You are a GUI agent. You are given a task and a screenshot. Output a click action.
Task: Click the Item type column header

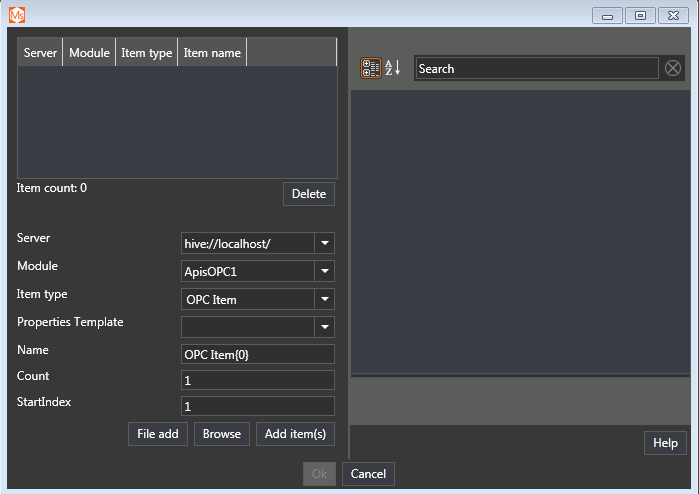tap(146, 53)
